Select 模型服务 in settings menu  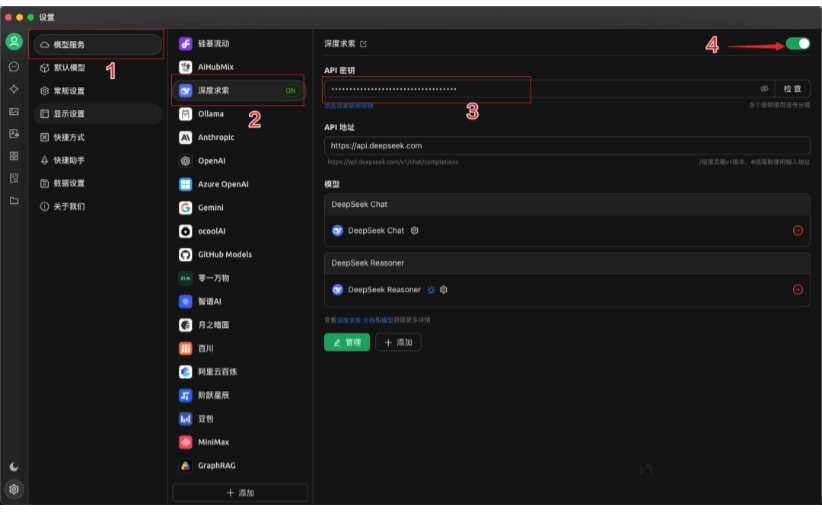pyautogui.click(x=98, y=45)
